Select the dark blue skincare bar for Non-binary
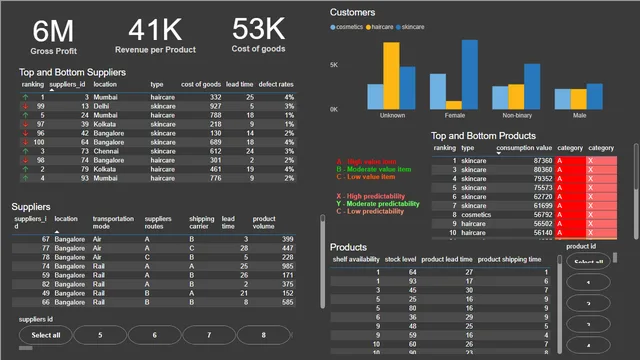The height and width of the screenshot is (360, 640). click(532, 87)
